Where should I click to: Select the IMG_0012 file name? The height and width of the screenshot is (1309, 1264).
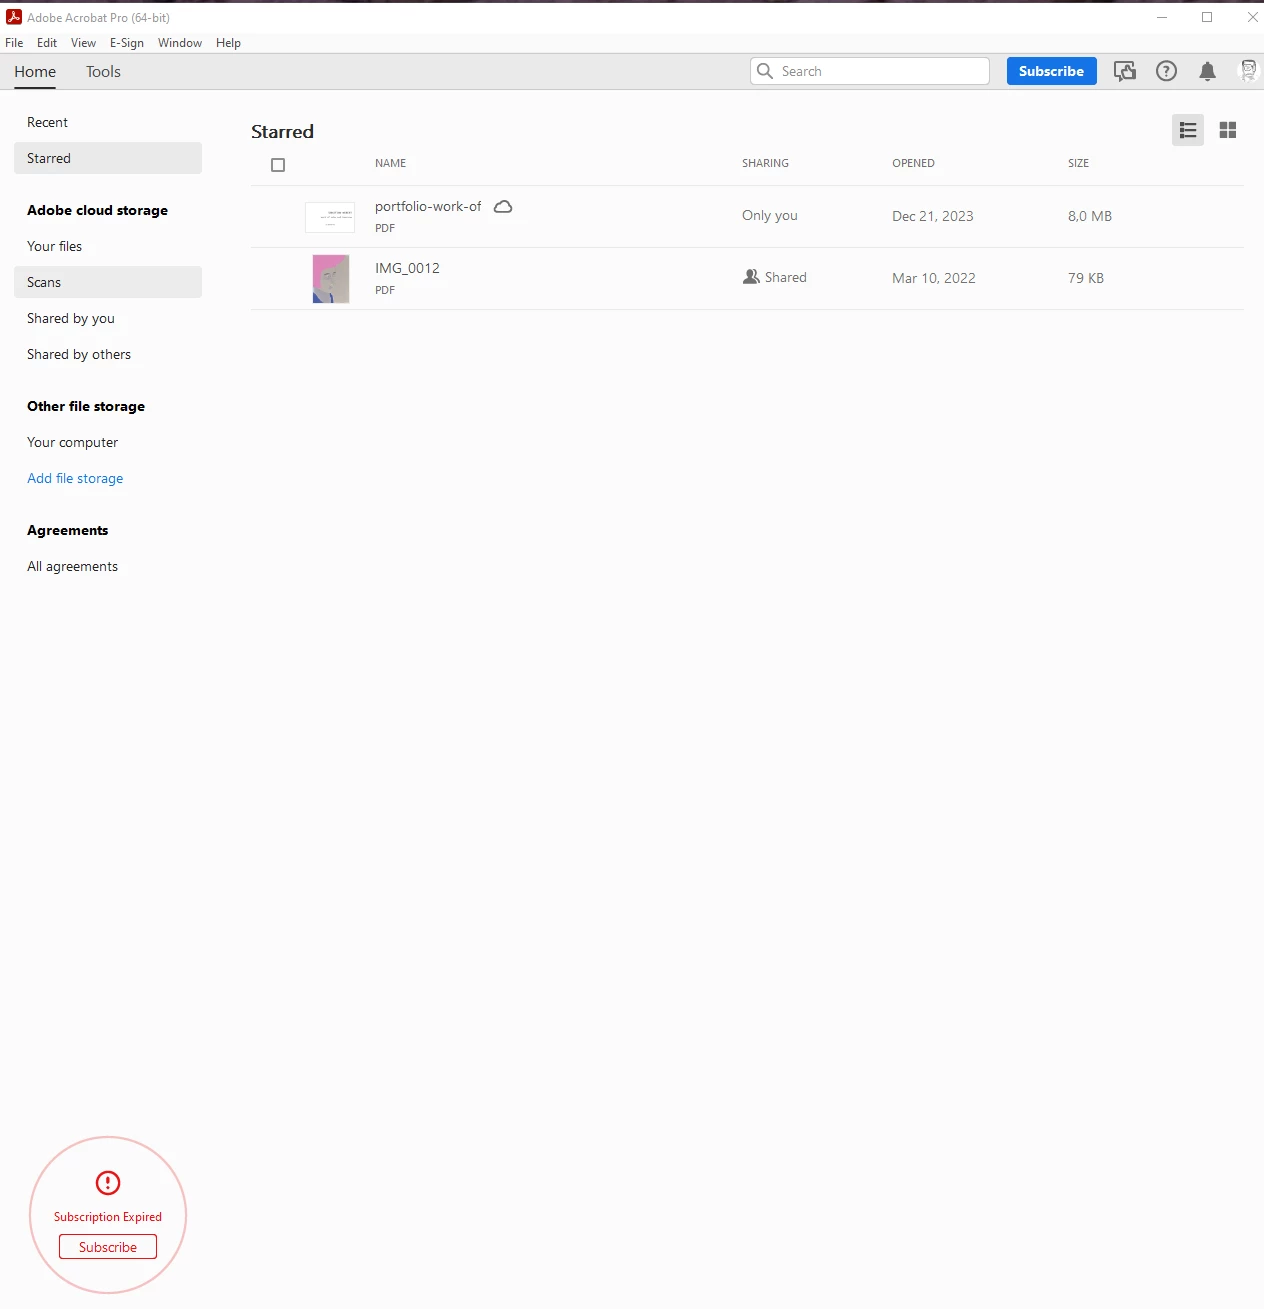pos(407,268)
